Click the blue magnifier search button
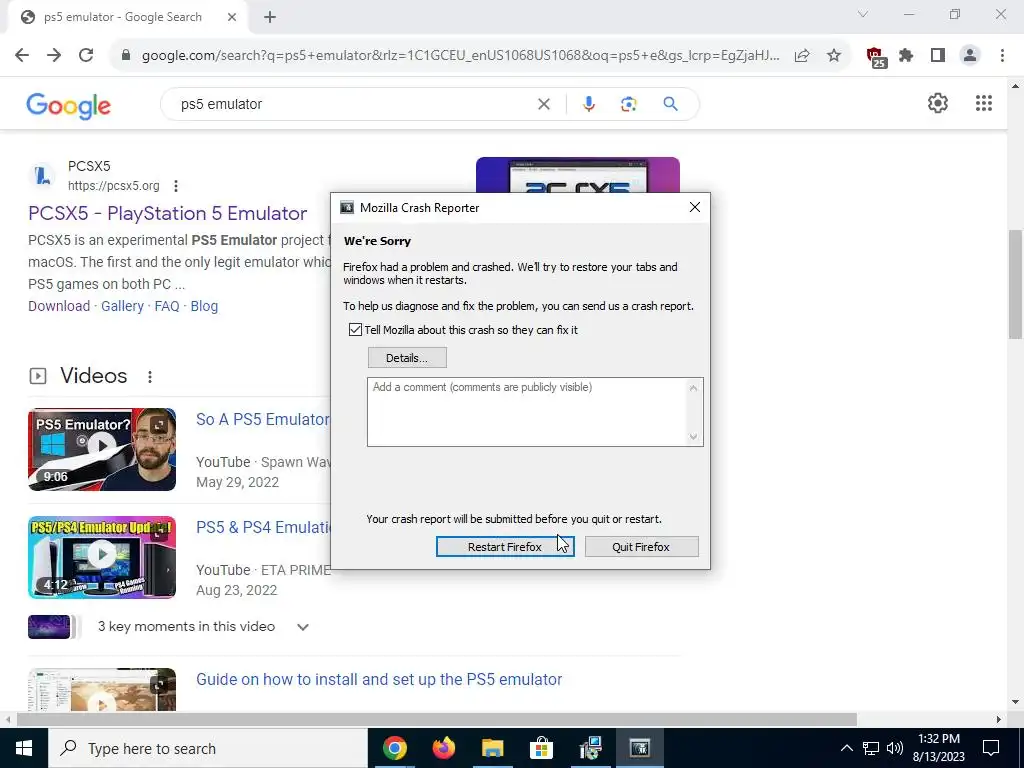This screenshot has width=1024, height=768. tap(670, 104)
